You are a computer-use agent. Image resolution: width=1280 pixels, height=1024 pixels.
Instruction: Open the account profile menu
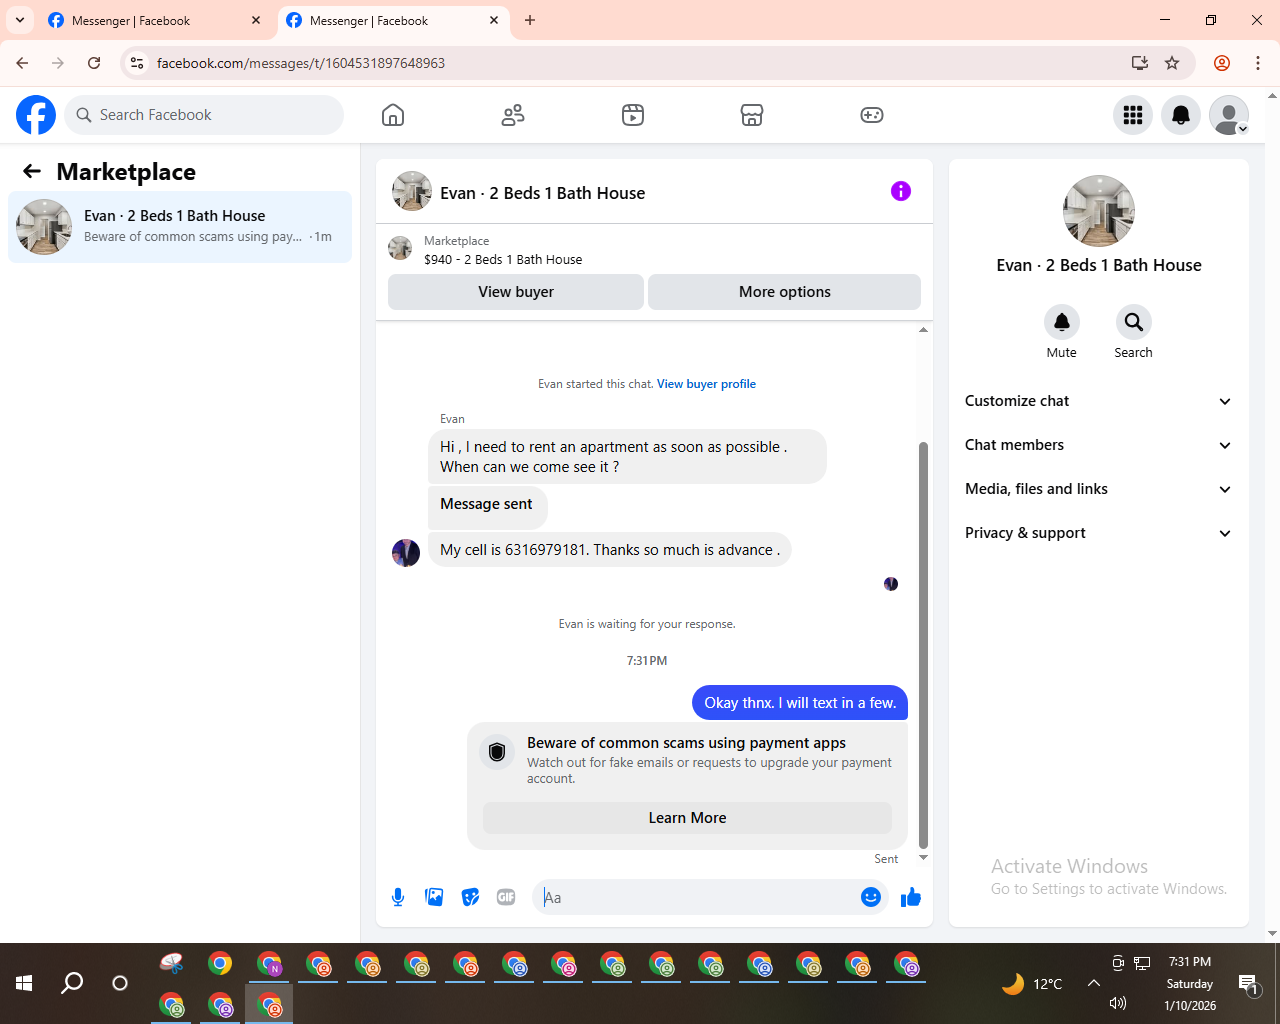(x=1229, y=115)
